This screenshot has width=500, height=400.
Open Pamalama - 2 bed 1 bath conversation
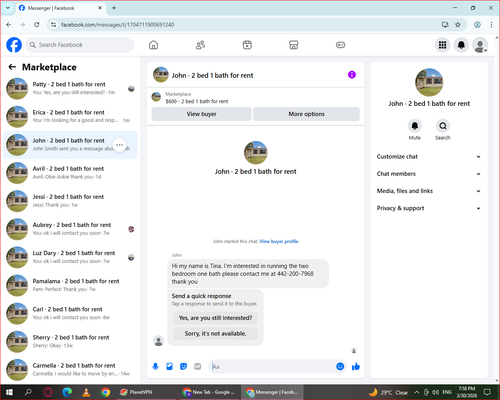pyautogui.click(x=70, y=285)
